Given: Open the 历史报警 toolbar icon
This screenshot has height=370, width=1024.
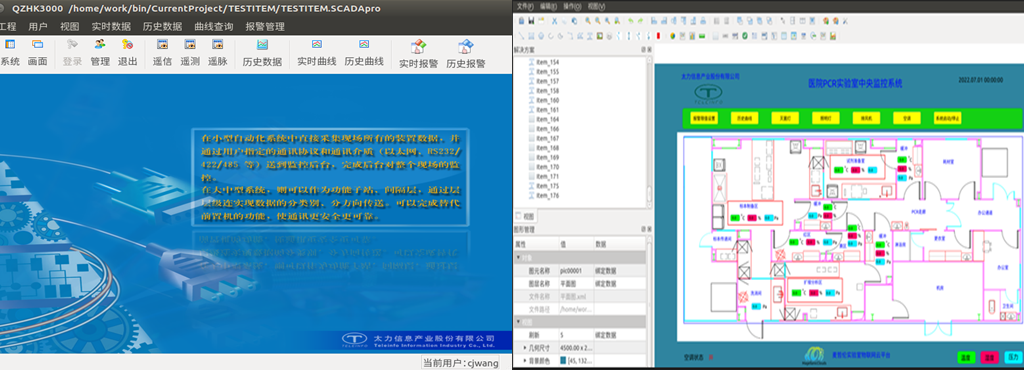Looking at the screenshot, I should 466,47.
